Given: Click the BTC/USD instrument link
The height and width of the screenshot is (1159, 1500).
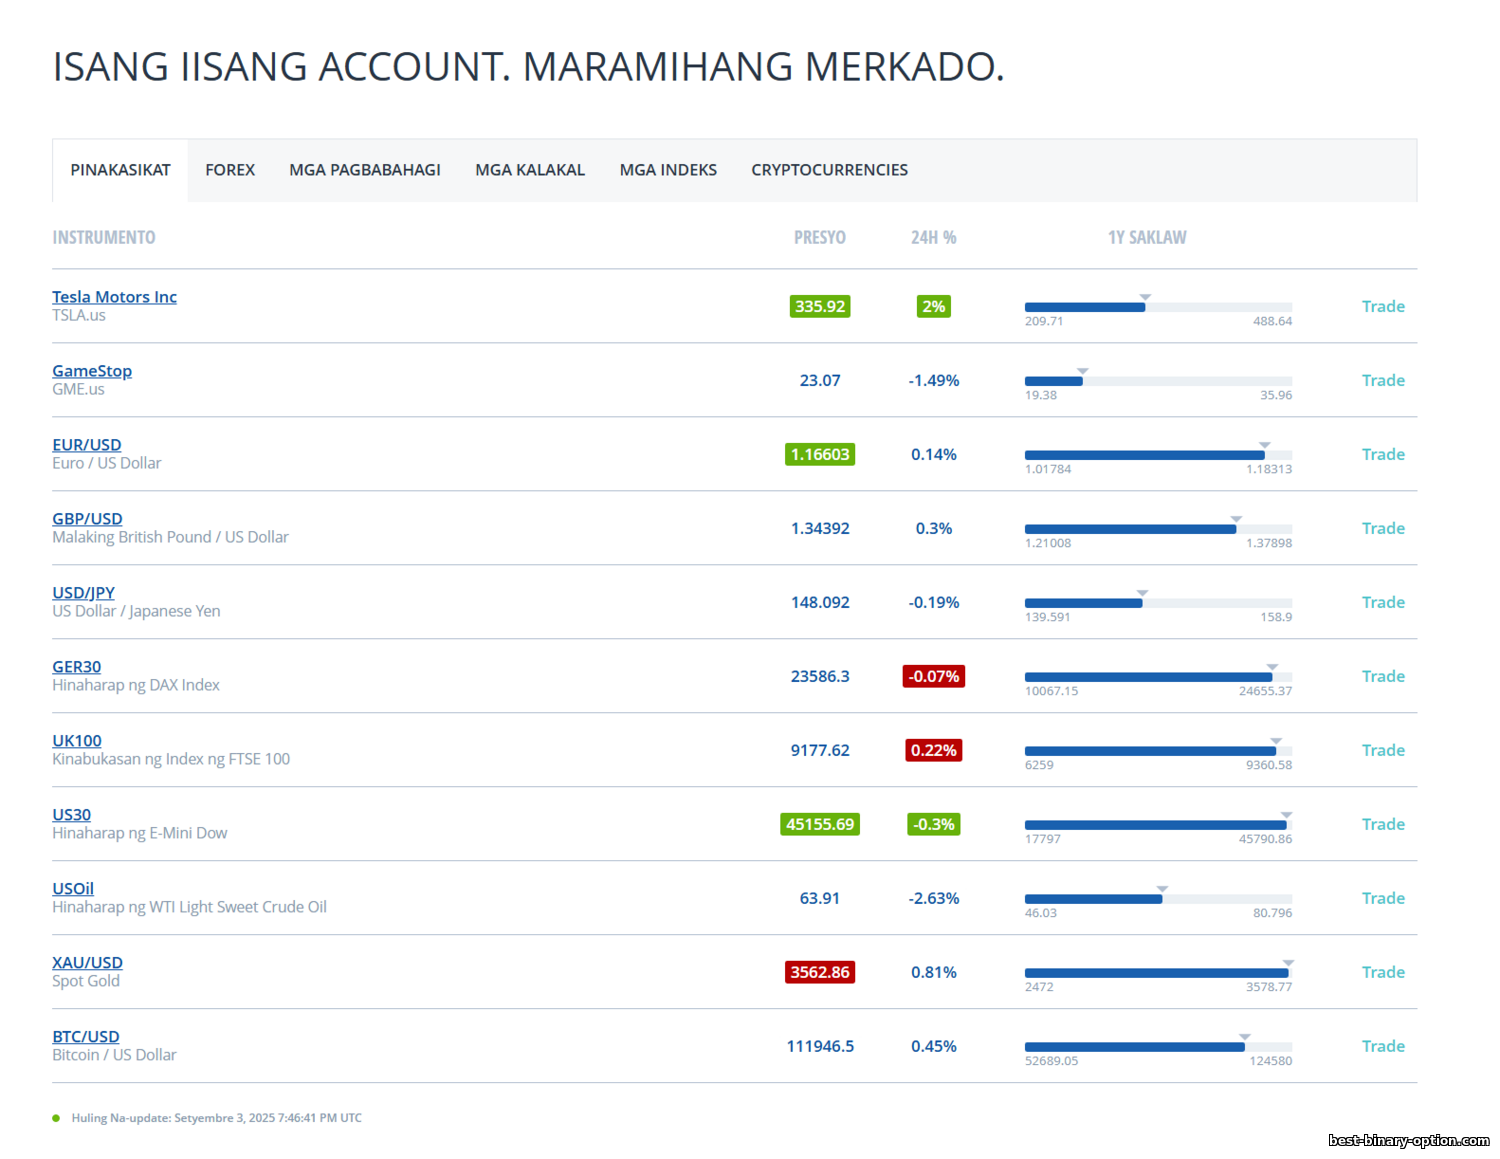Looking at the screenshot, I should [x=86, y=1037].
